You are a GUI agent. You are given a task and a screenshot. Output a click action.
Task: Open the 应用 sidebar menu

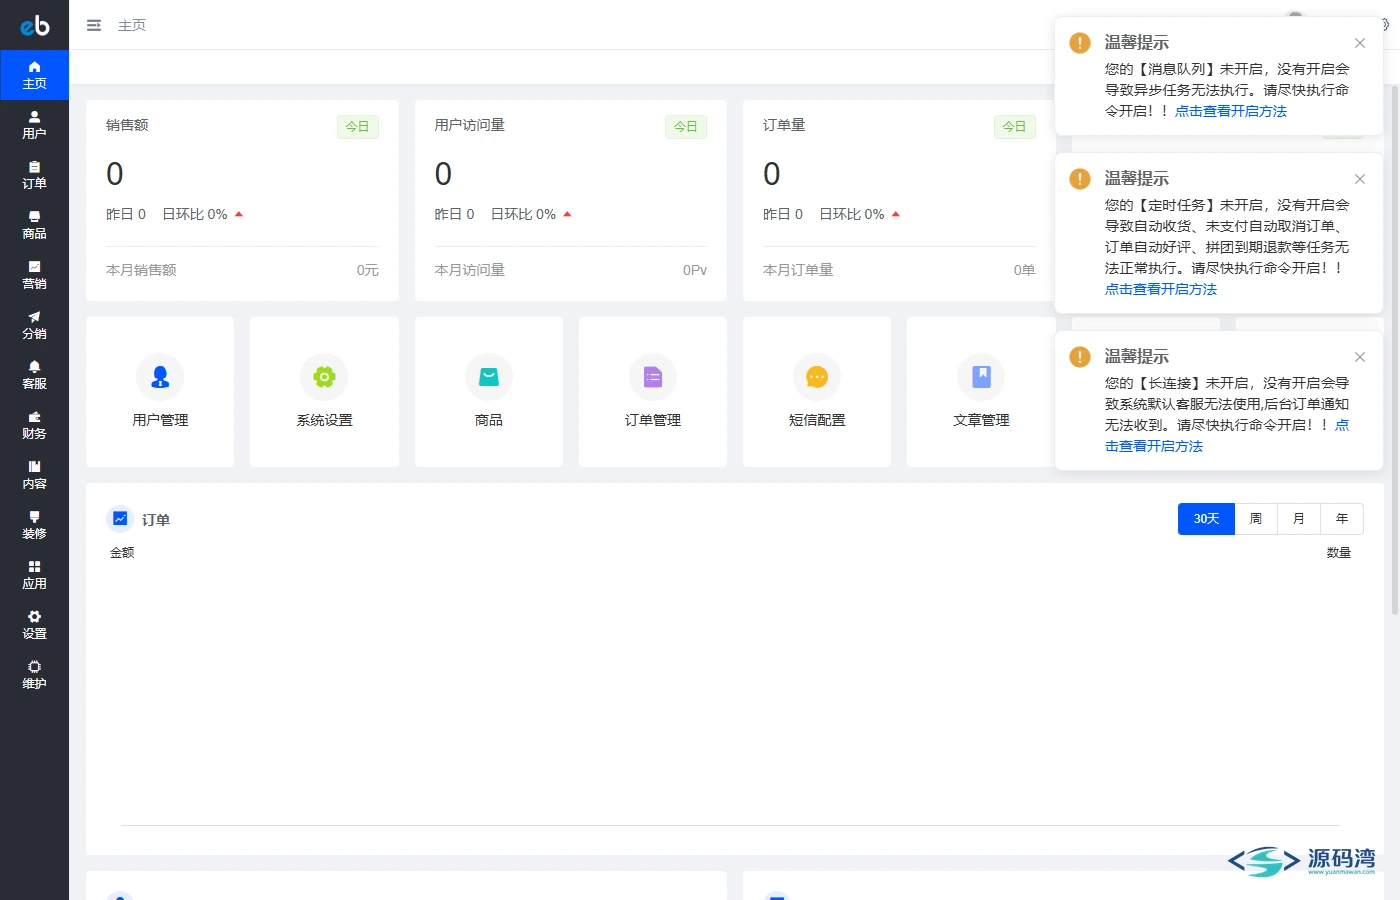pos(34,575)
